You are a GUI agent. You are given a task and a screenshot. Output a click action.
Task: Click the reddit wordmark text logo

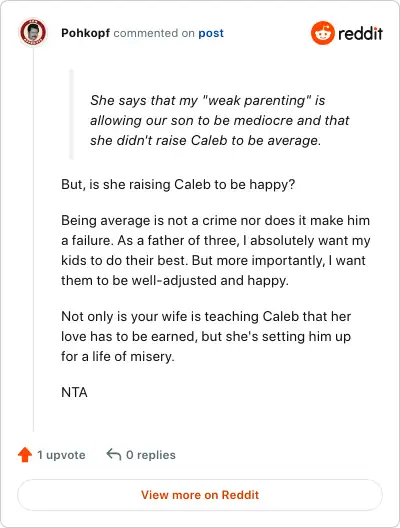coord(360,34)
